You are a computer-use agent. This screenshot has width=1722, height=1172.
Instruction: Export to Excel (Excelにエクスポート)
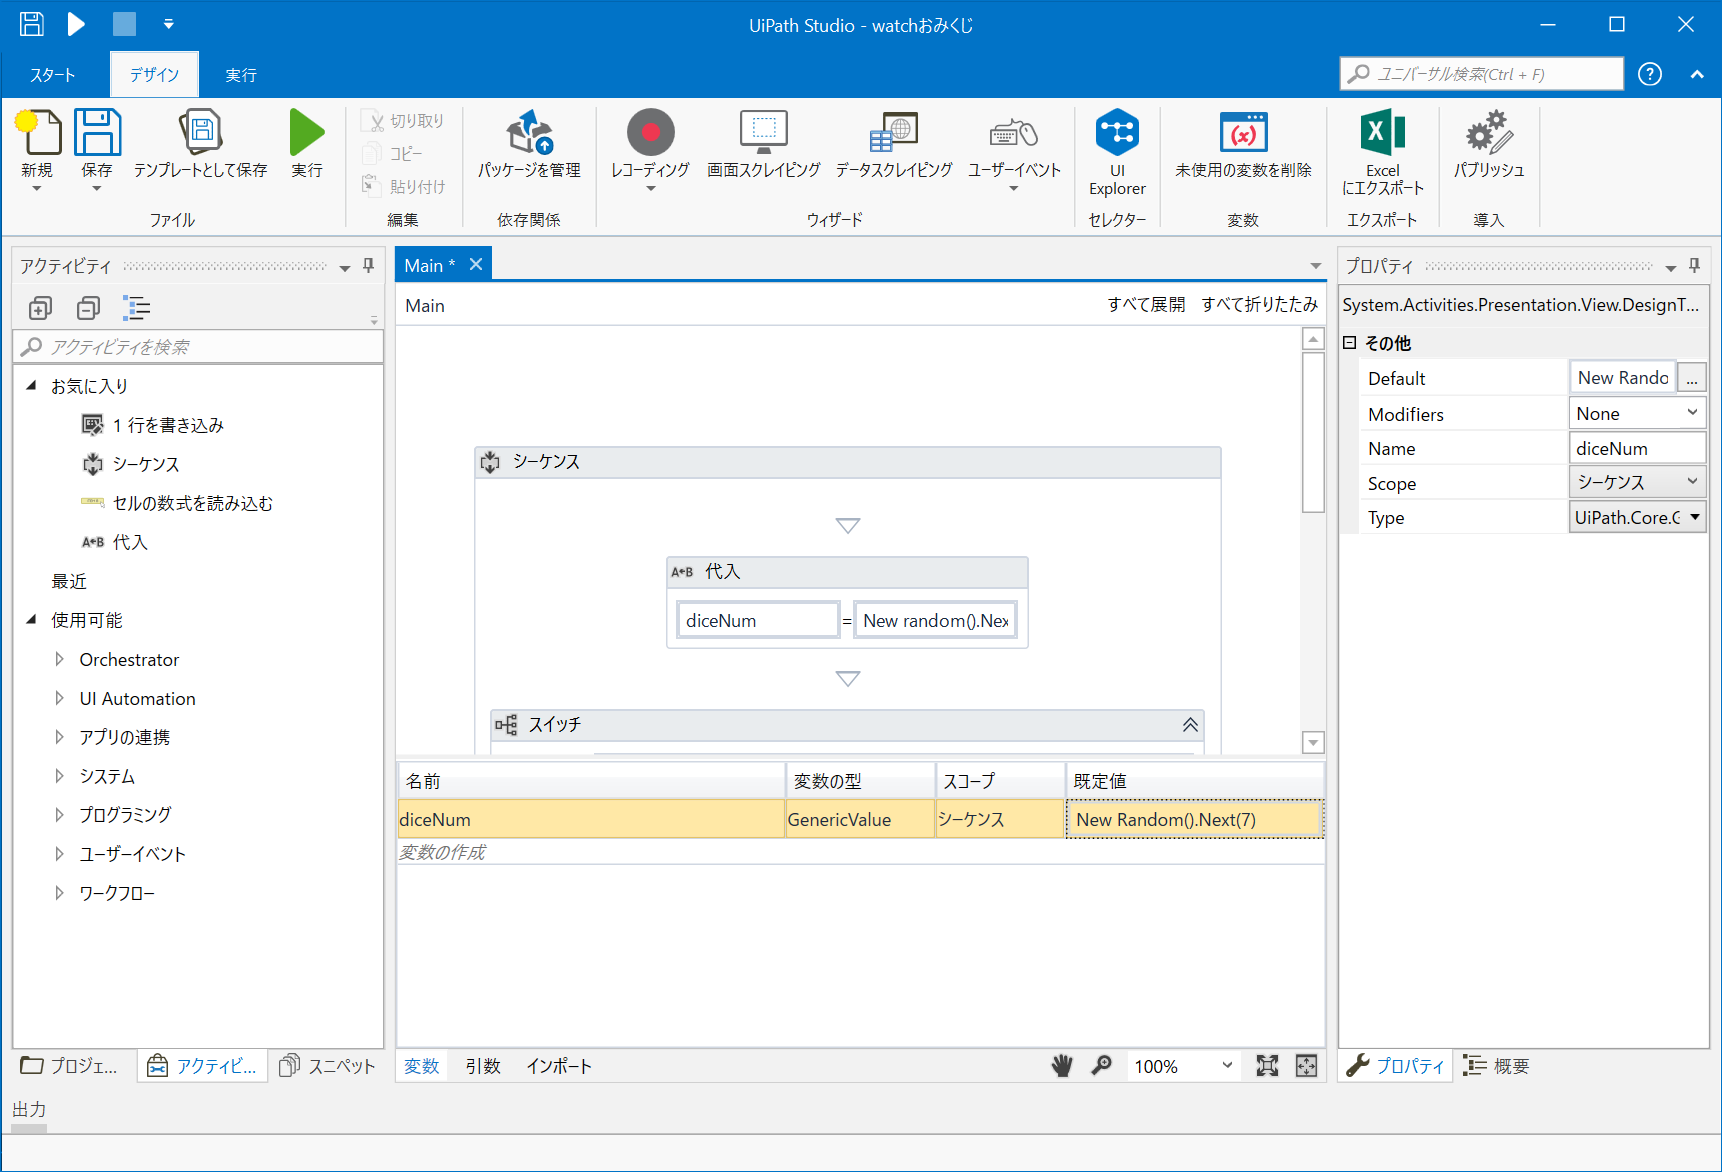point(1383,133)
